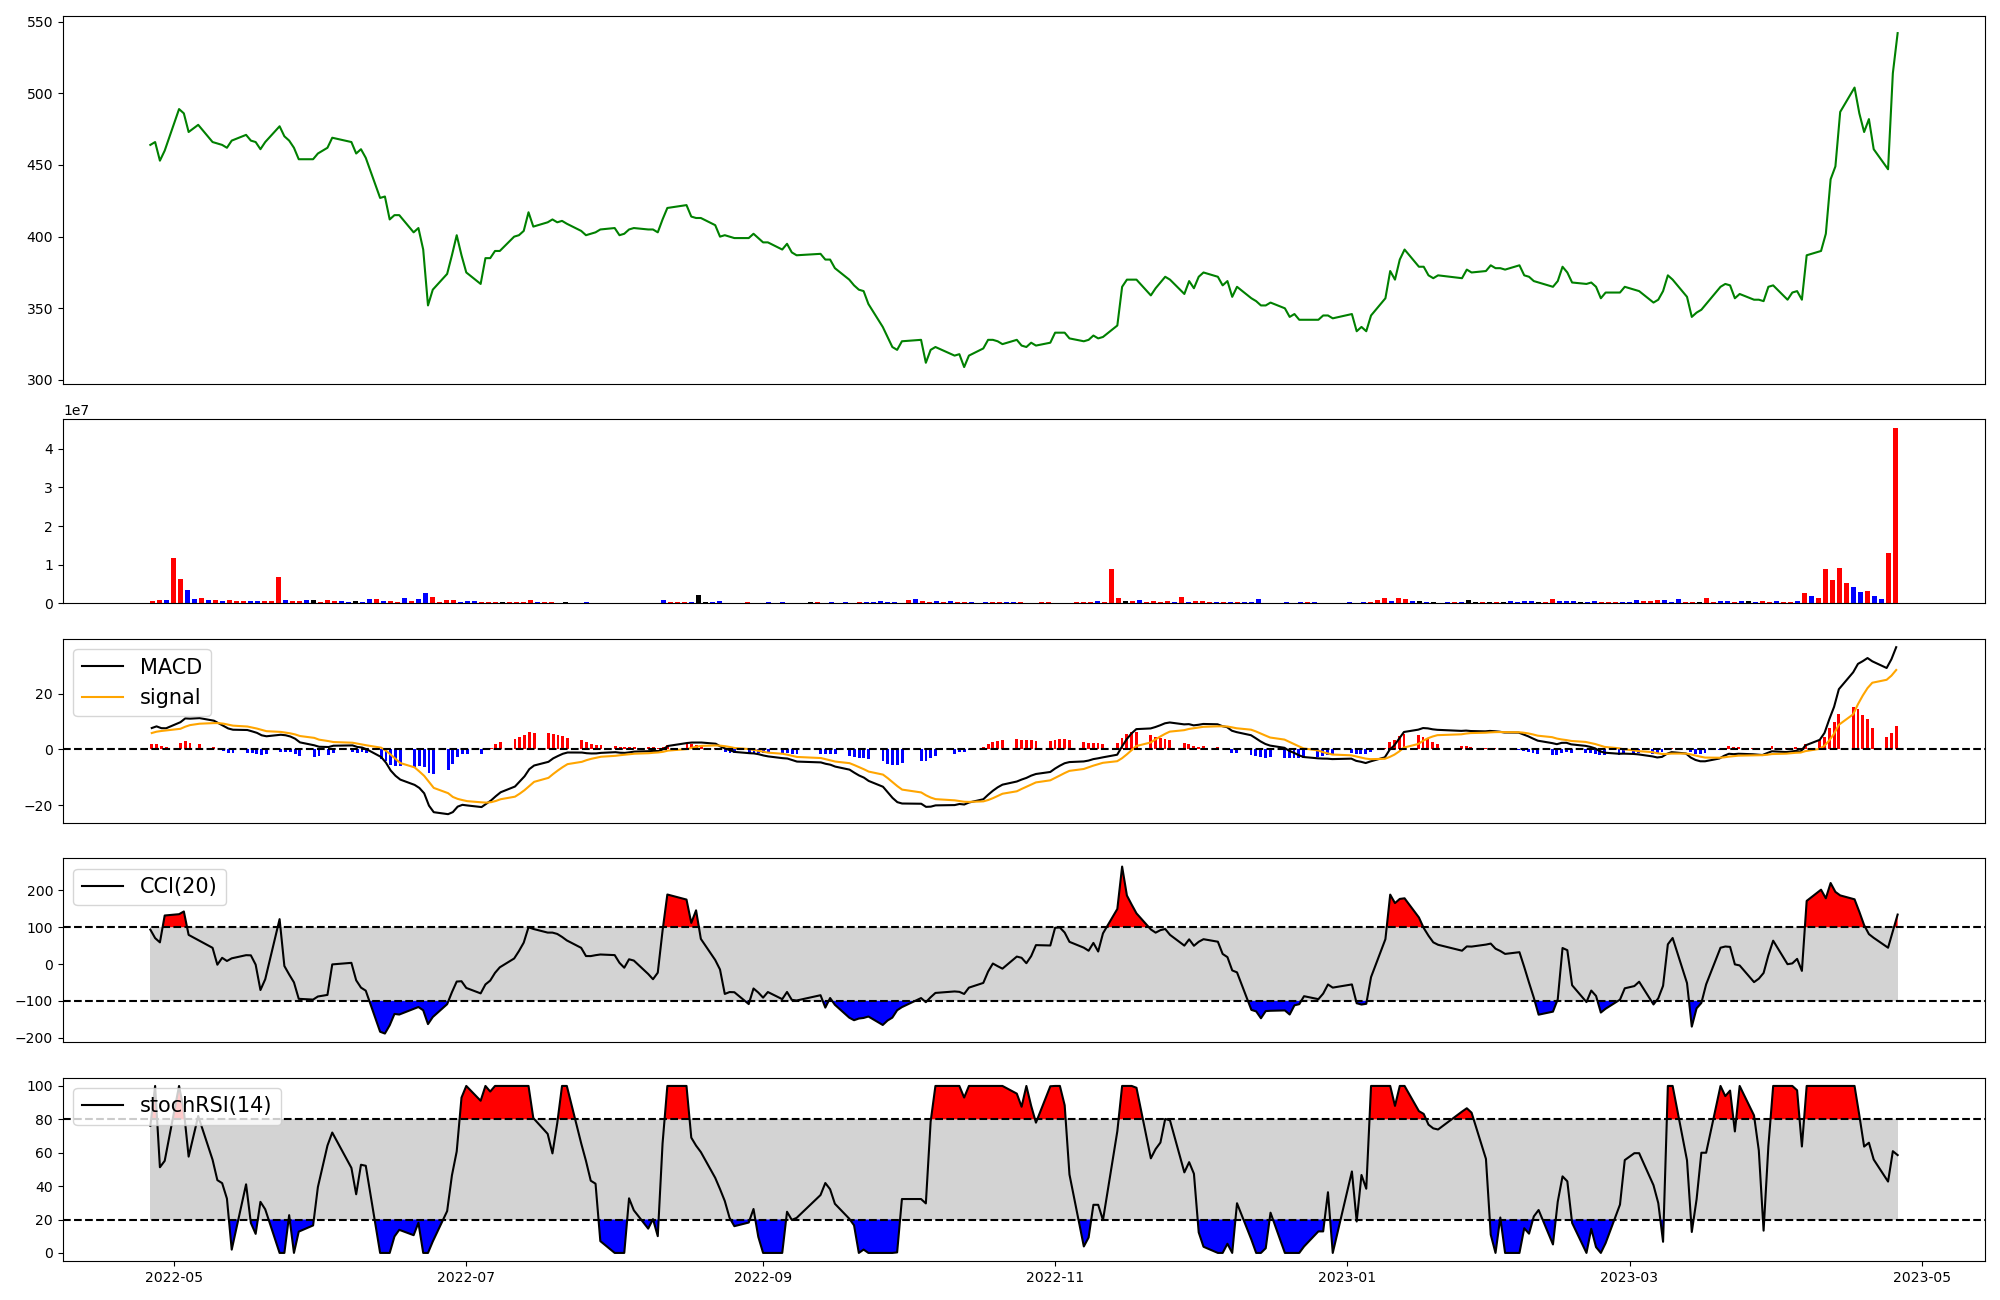Click the -200 CCI axis tick label
Screen dimensions: 2000x1300
point(34,1038)
